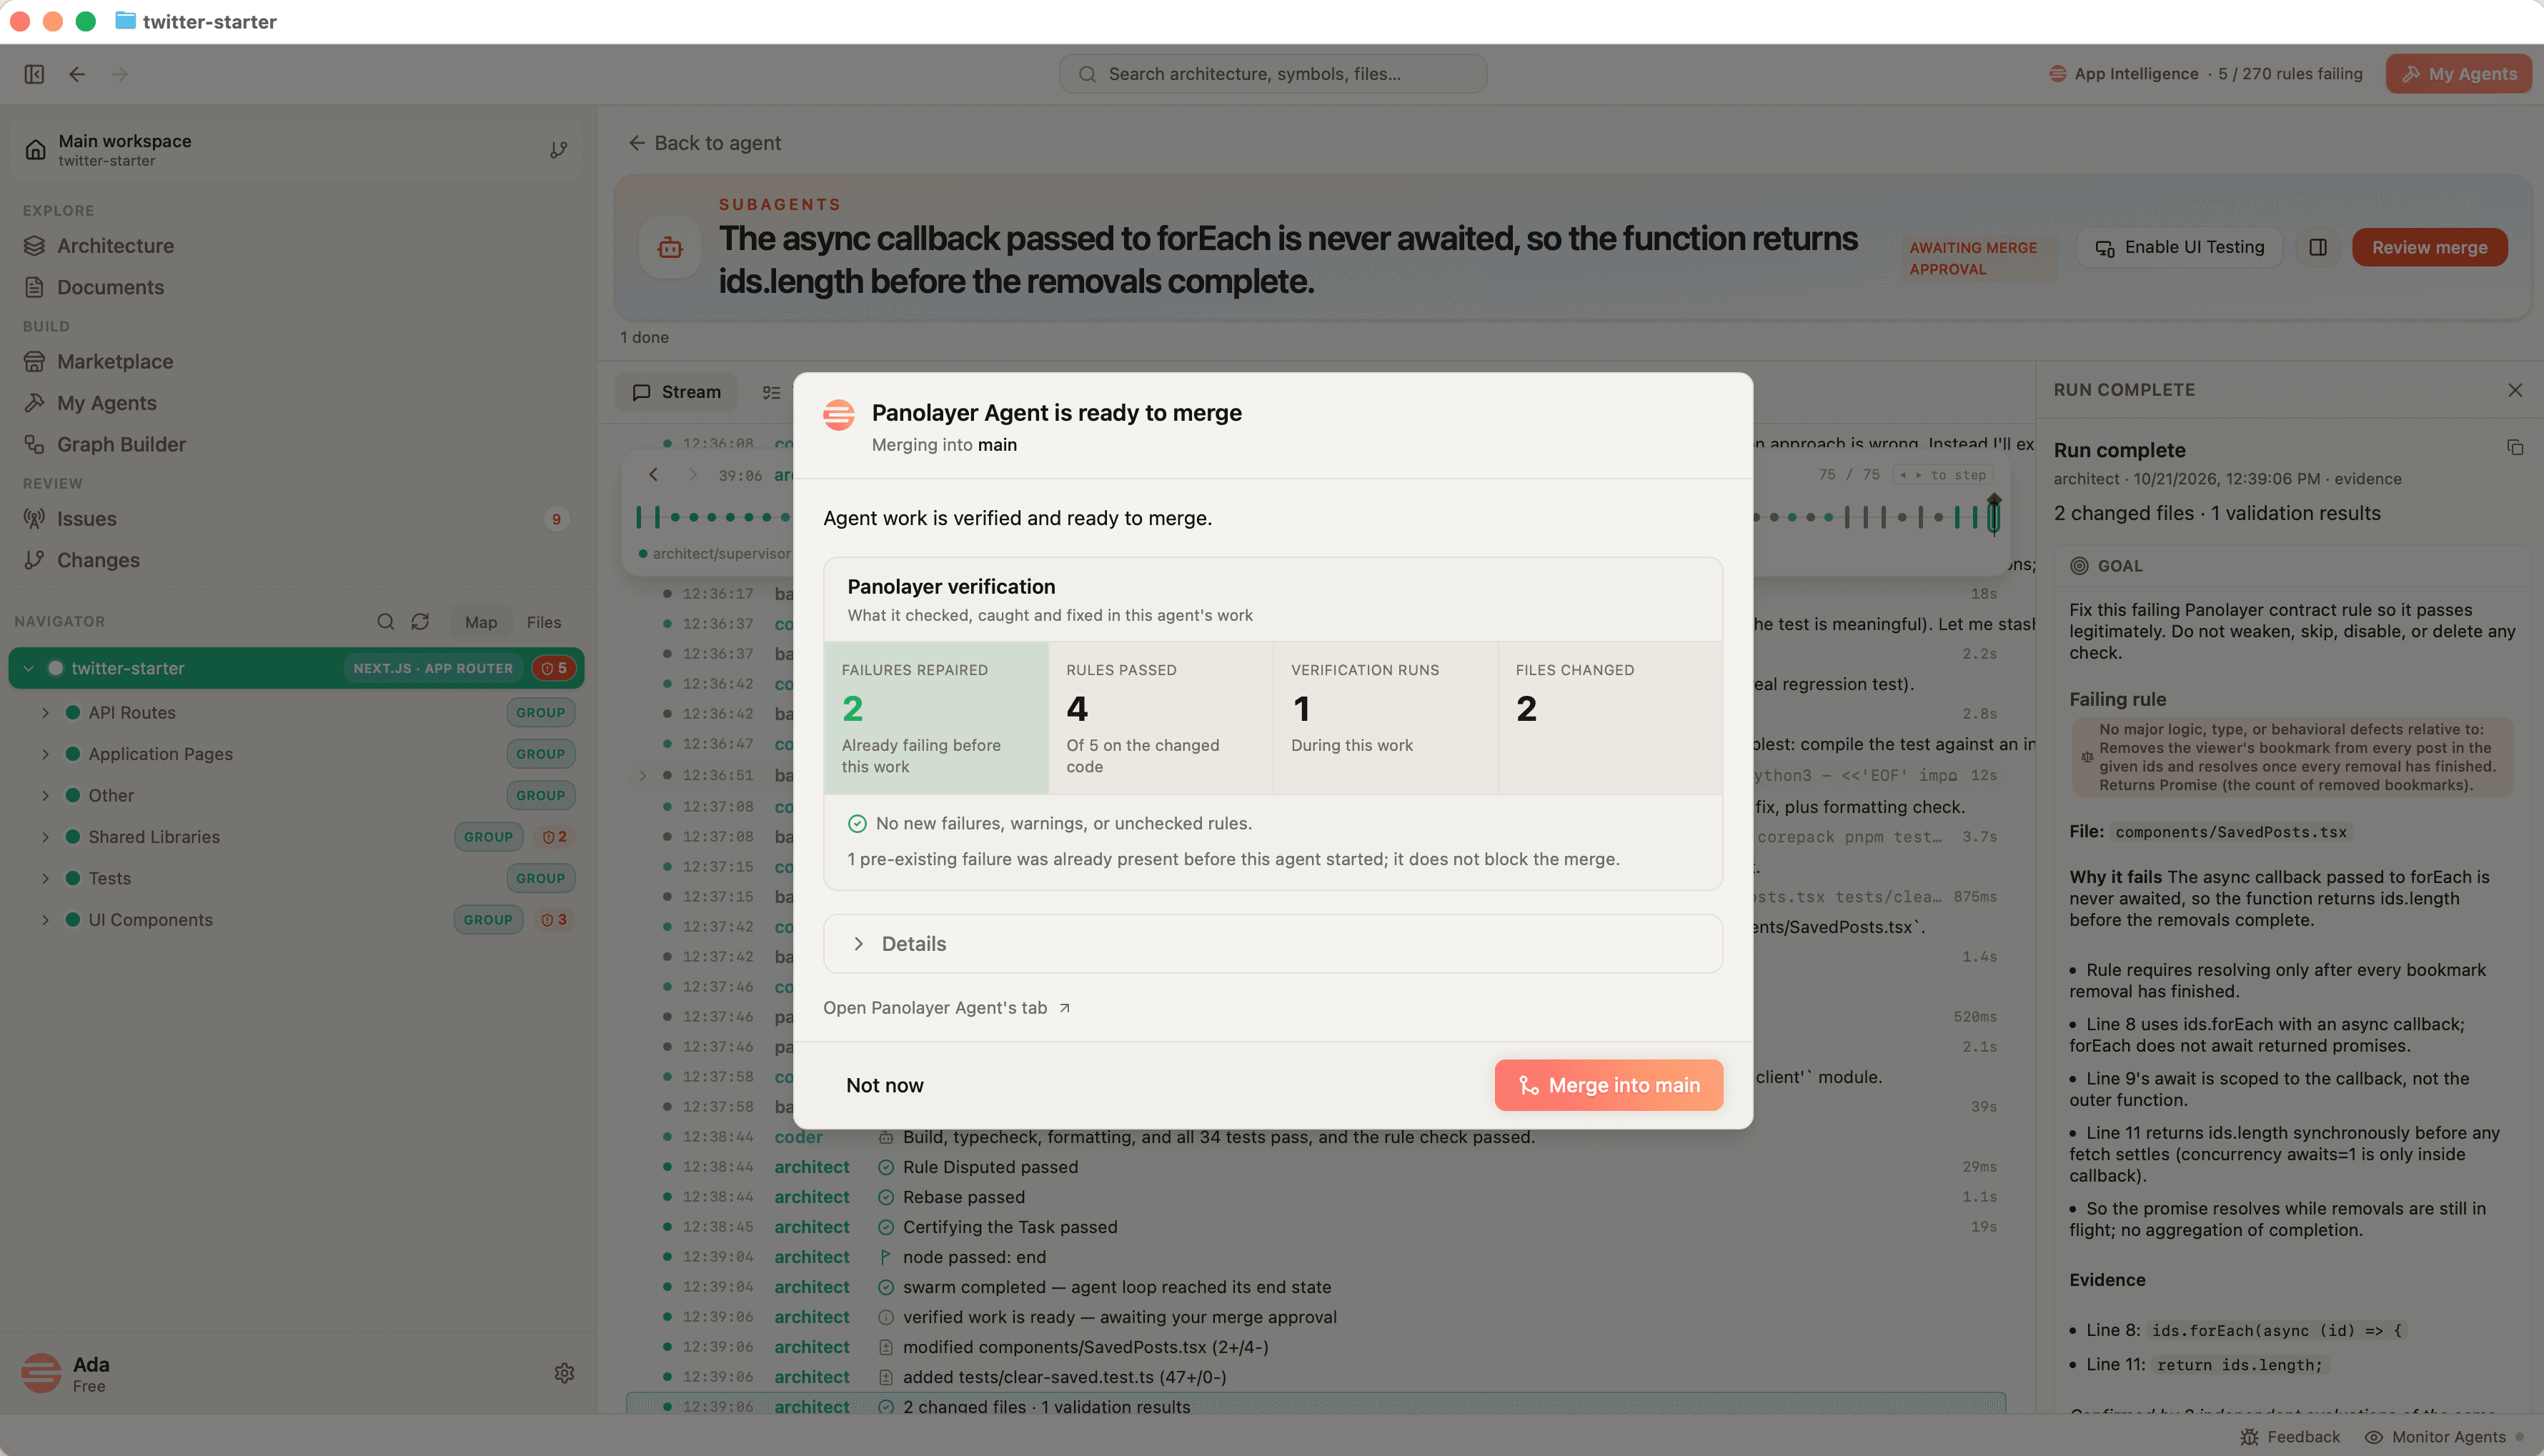Click the subagents robot icon
This screenshot has width=2544, height=1456.
point(670,248)
